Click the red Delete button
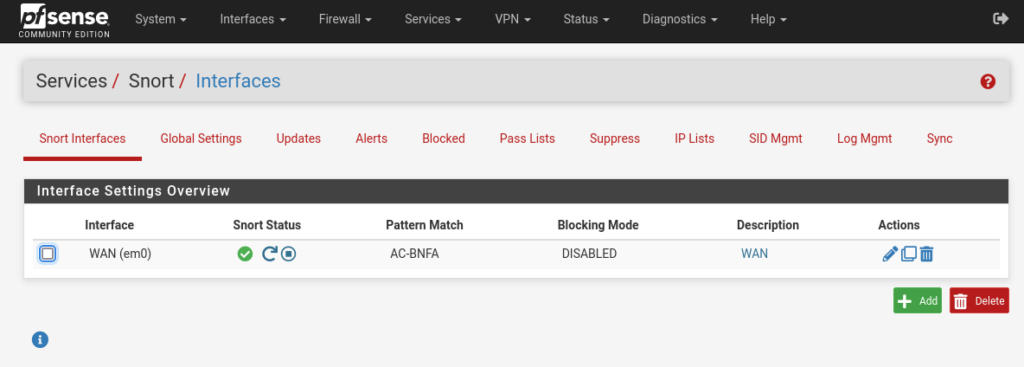 coord(979,300)
